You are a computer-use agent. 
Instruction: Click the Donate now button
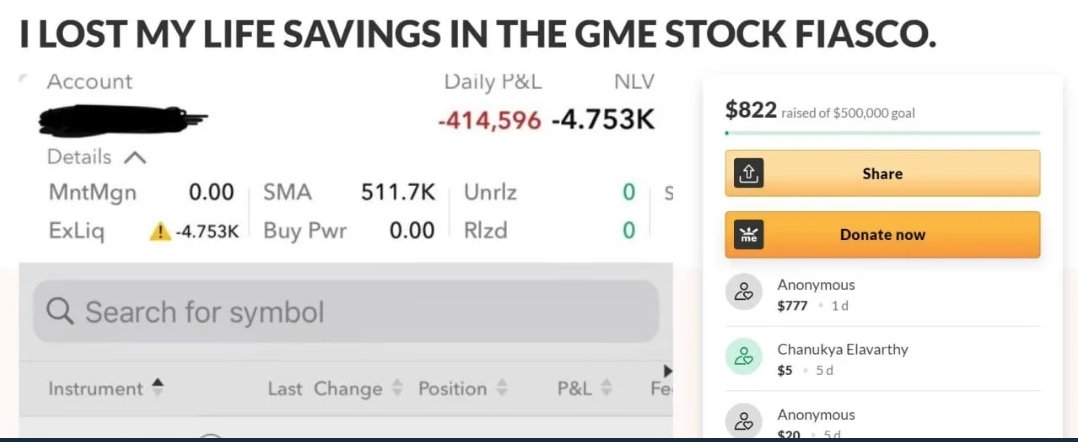[883, 234]
